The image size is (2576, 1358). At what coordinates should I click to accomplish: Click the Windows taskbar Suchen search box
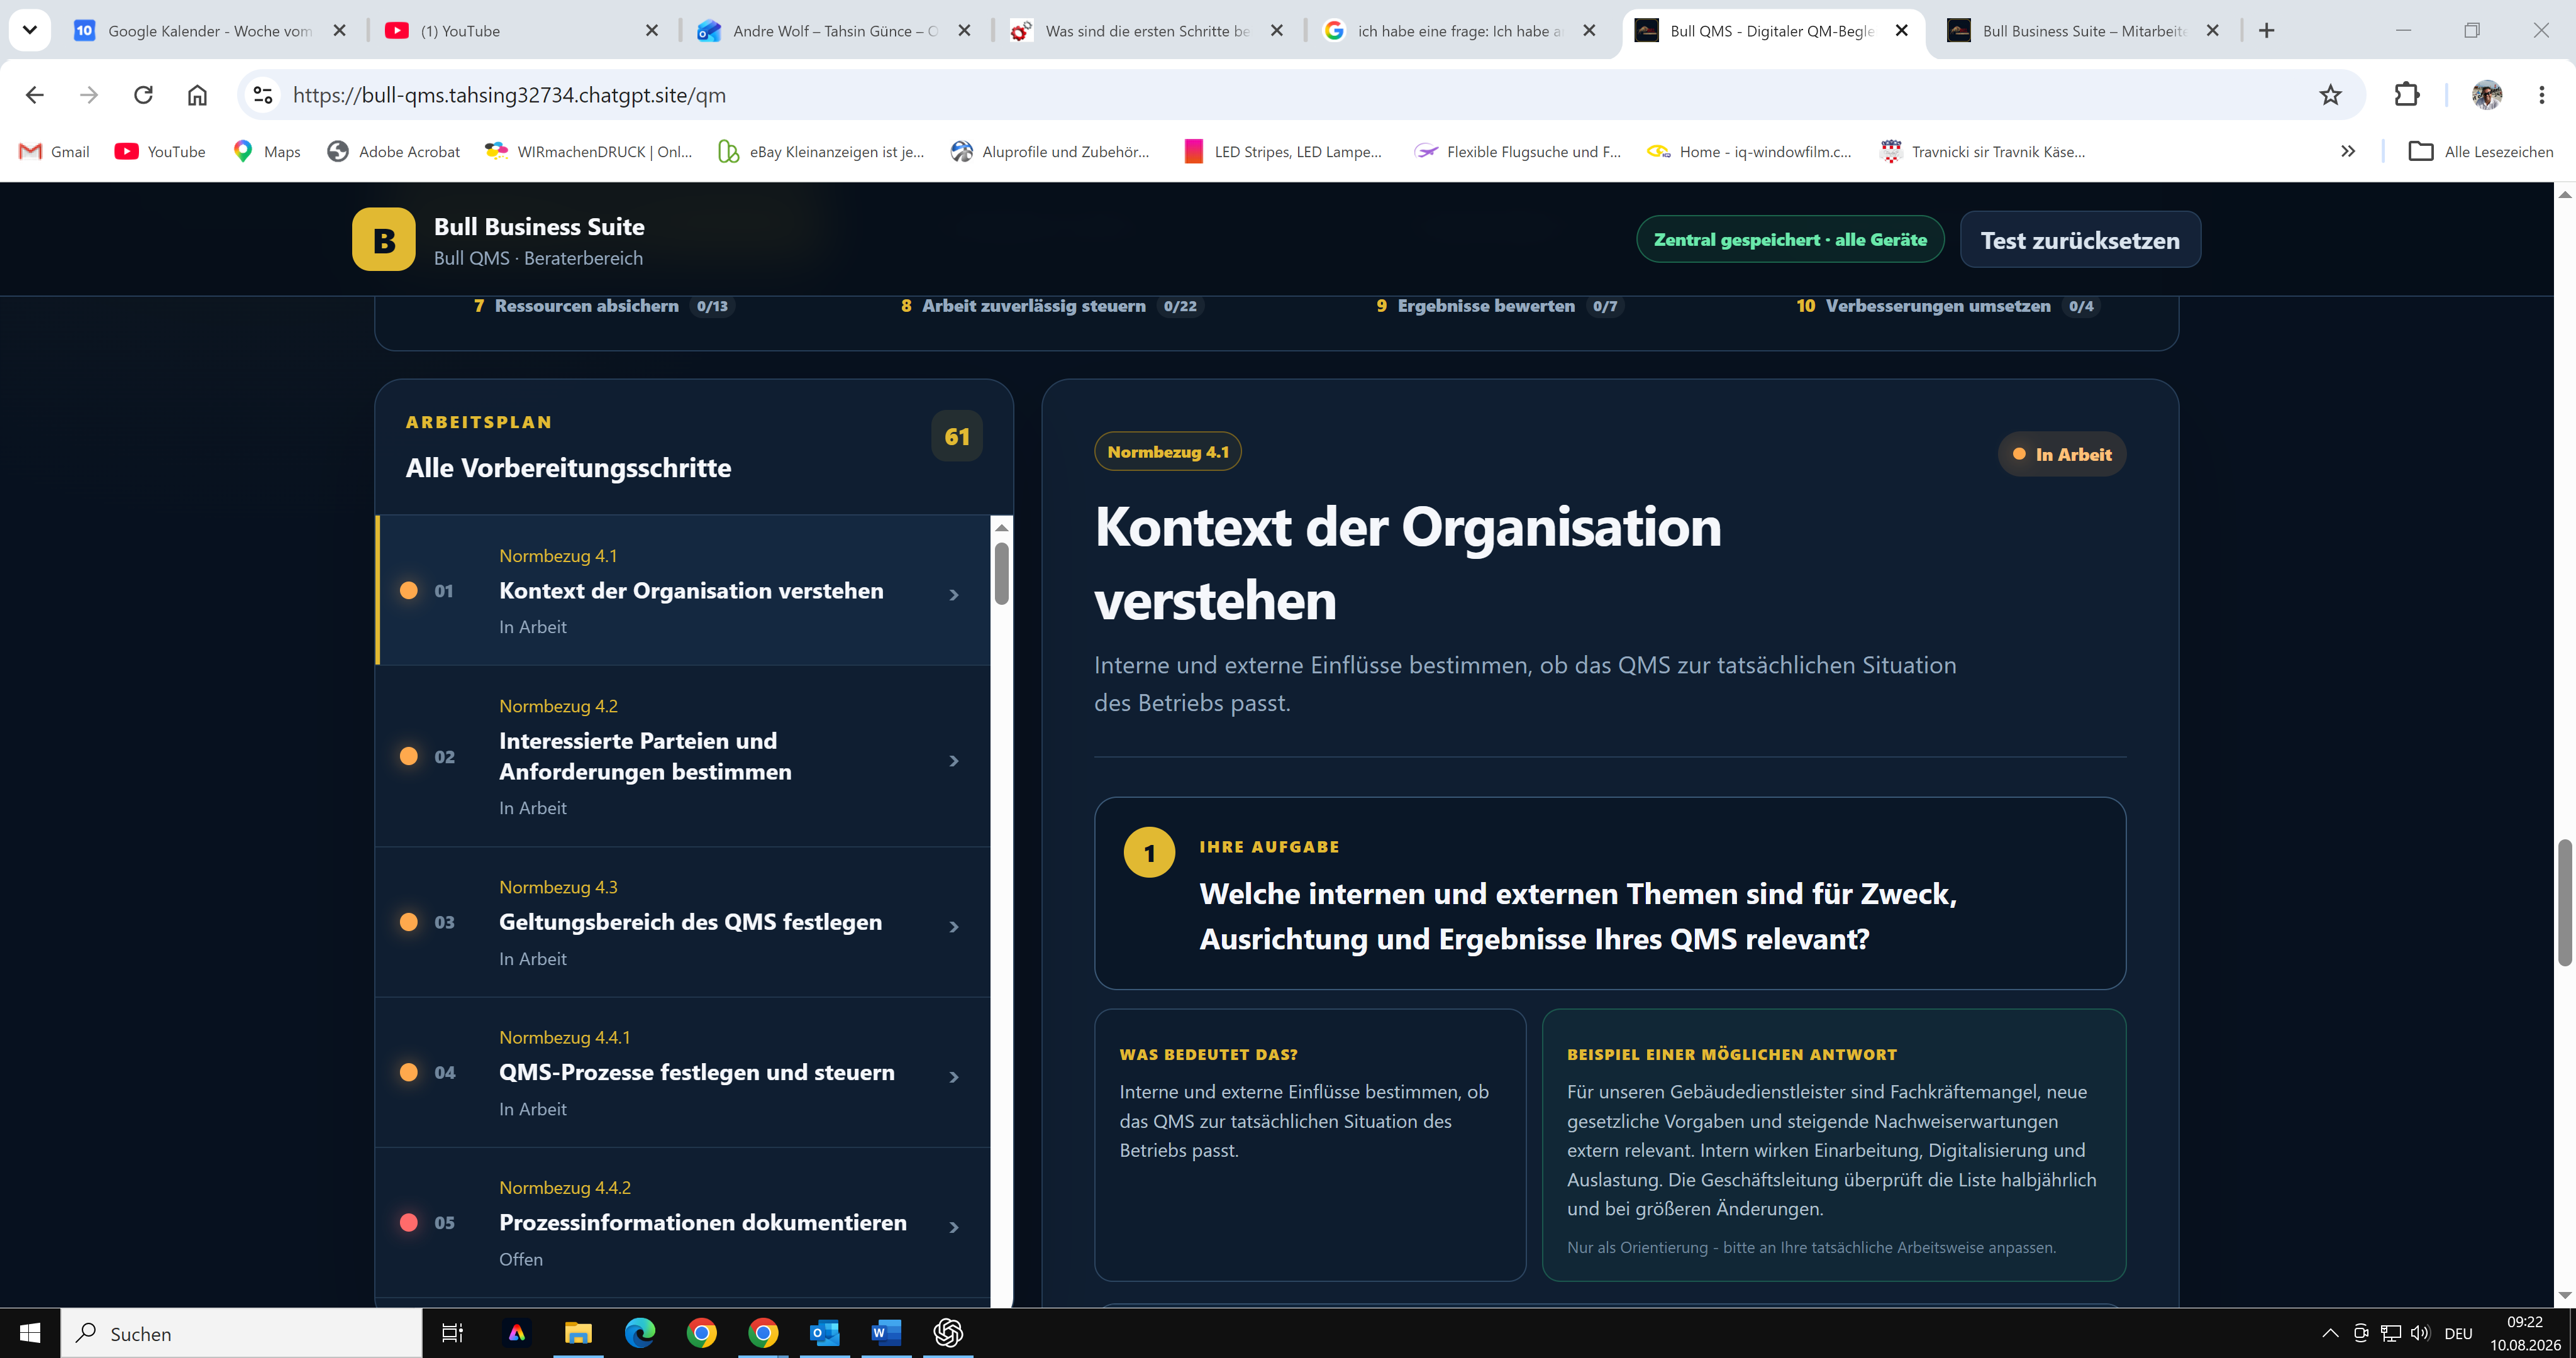coord(242,1333)
